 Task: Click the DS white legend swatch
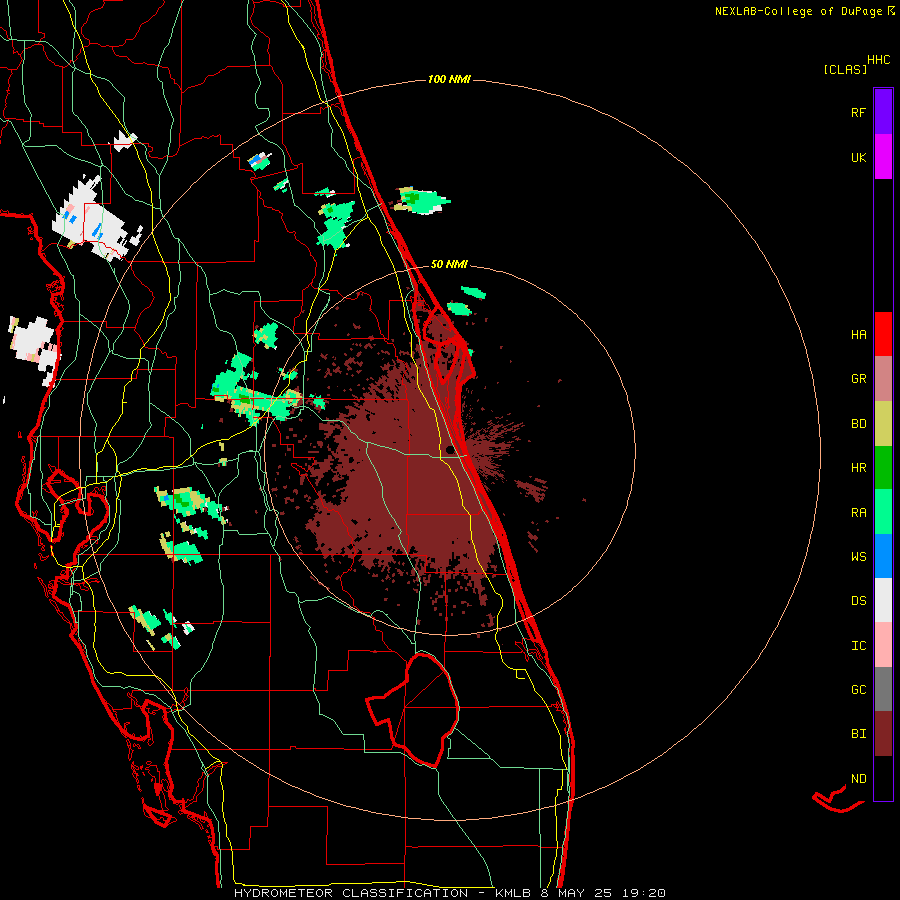(x=883, y=600)
